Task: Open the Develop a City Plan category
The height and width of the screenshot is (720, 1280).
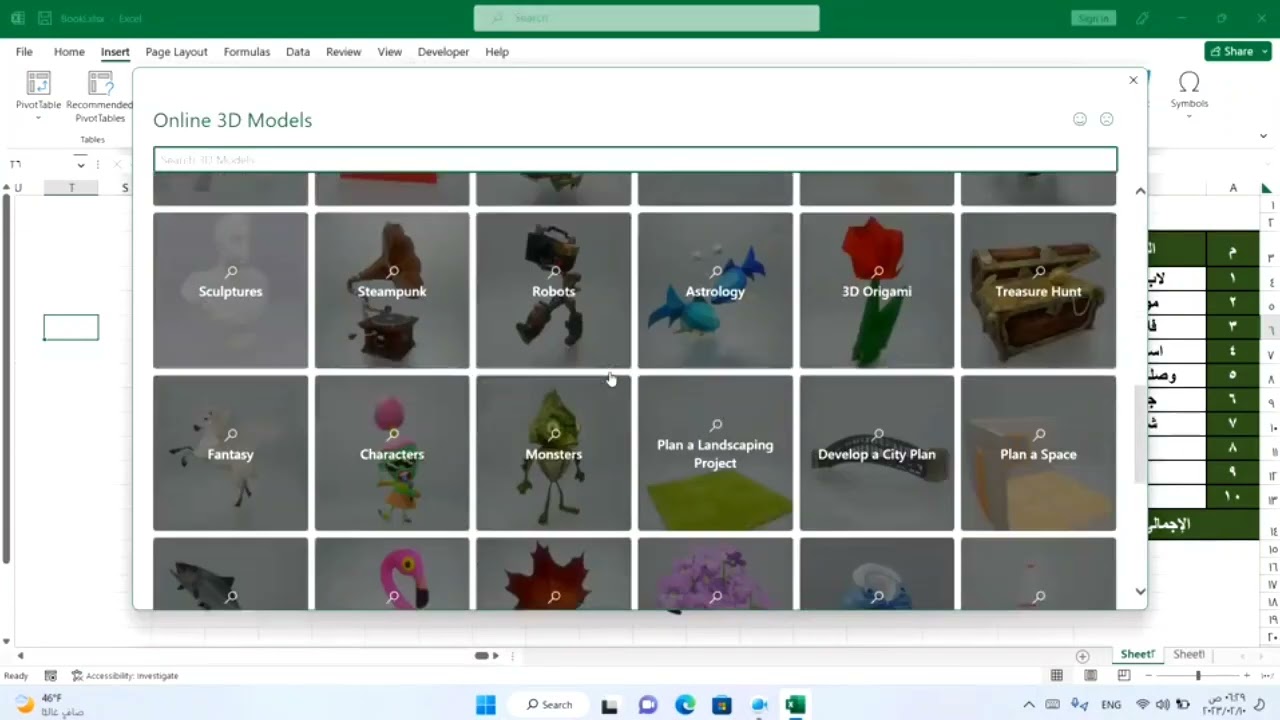Action: pos(877,453)
